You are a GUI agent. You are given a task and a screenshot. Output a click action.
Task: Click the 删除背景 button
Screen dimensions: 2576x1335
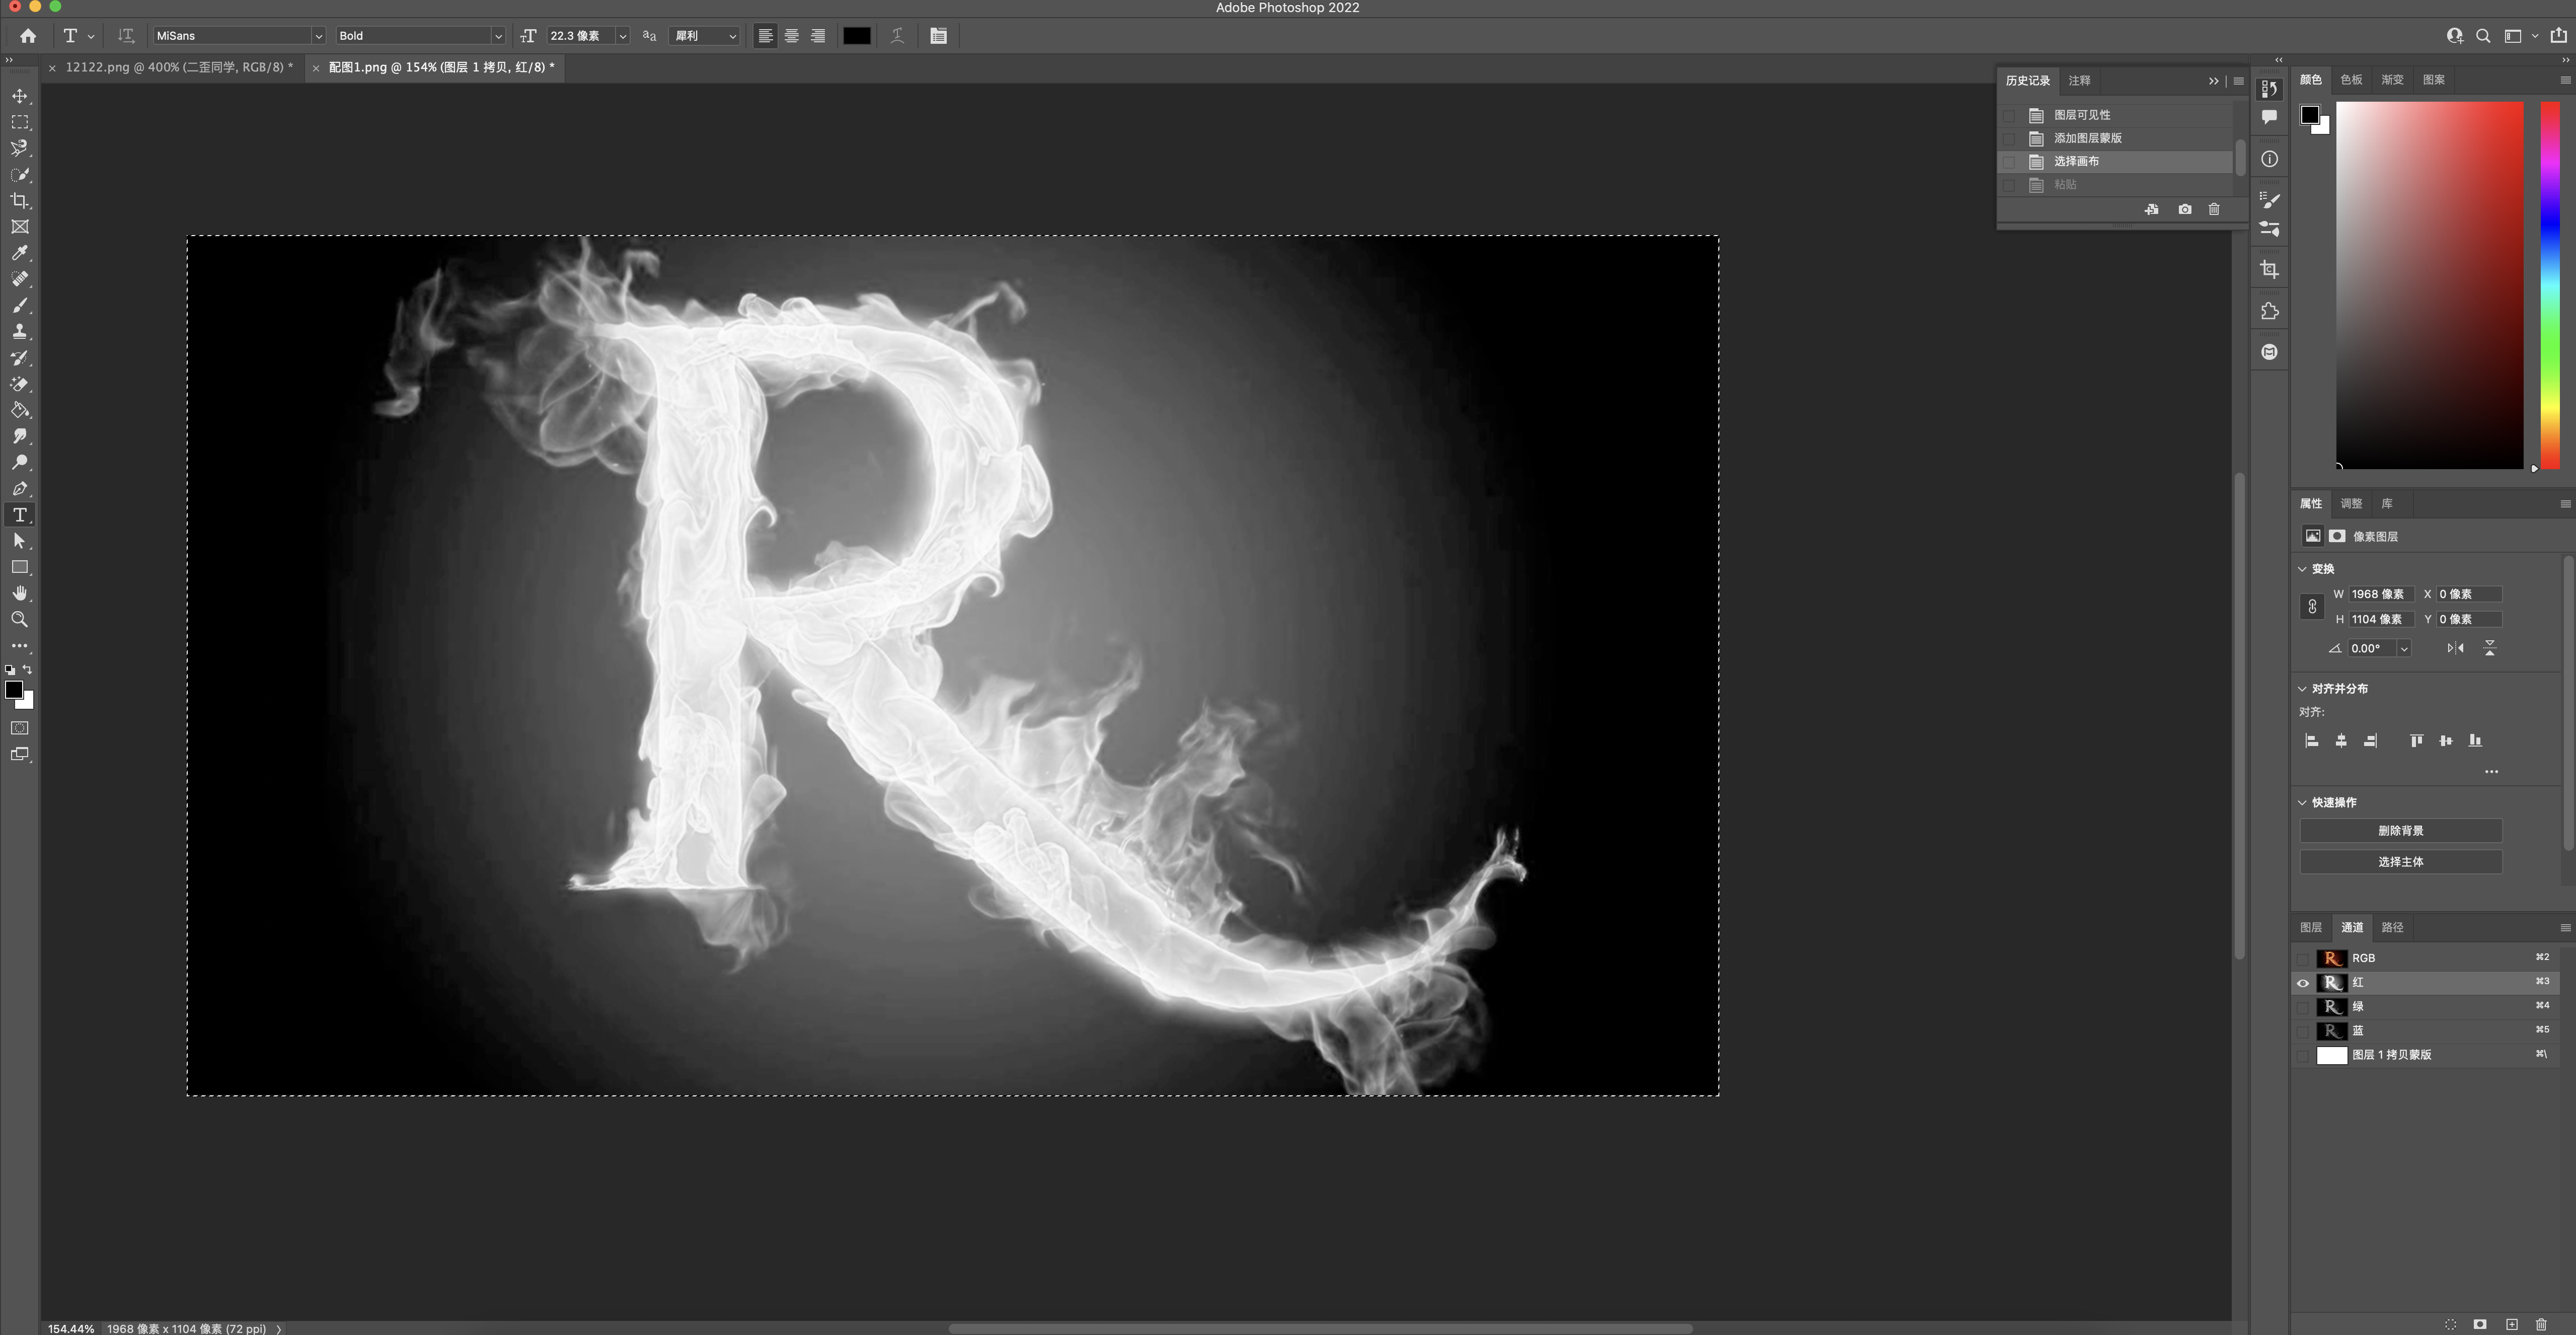pyautogui.click(x=2400, y=831)
